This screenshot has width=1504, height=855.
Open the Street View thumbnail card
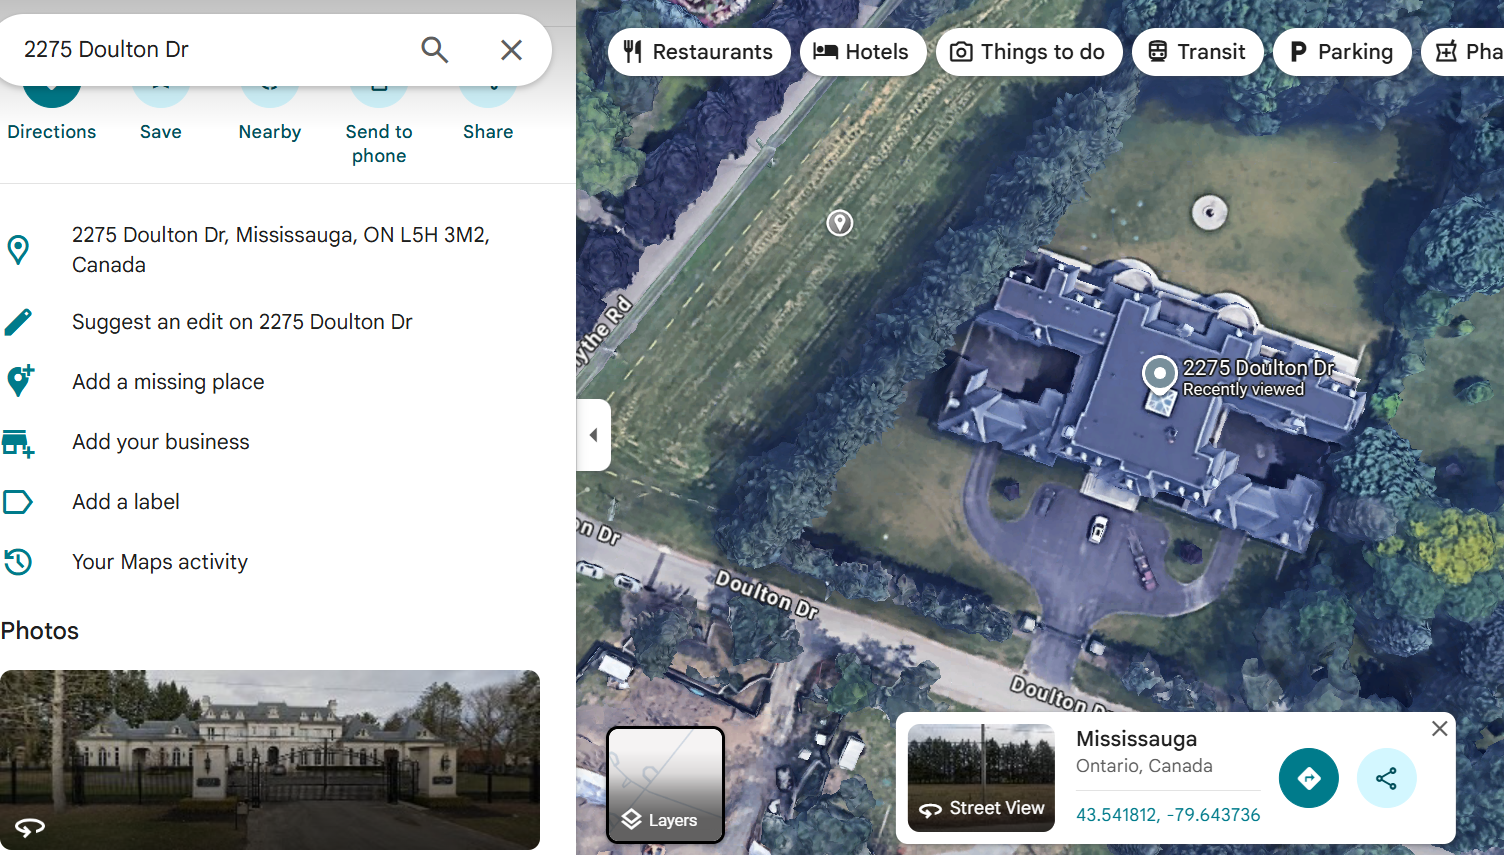coord(981,778)
